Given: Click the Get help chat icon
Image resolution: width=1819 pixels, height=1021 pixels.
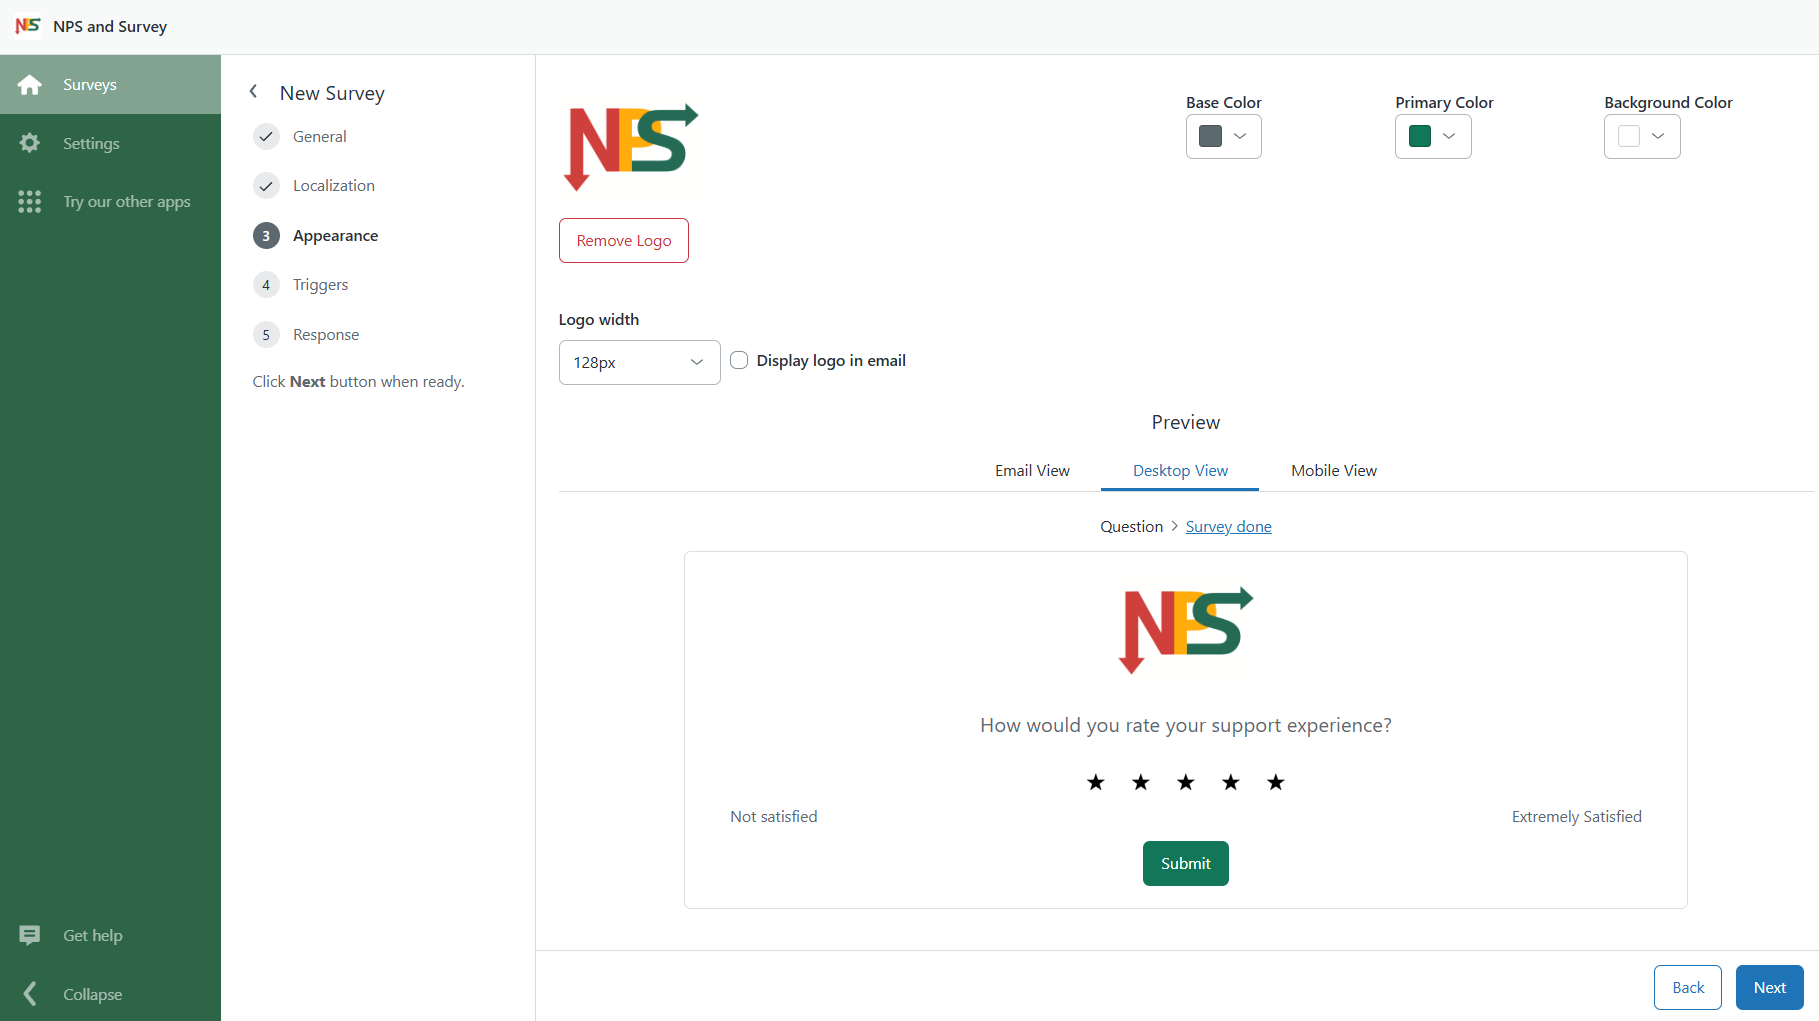Looking at the screenshot, I should (x=30, y=935).
